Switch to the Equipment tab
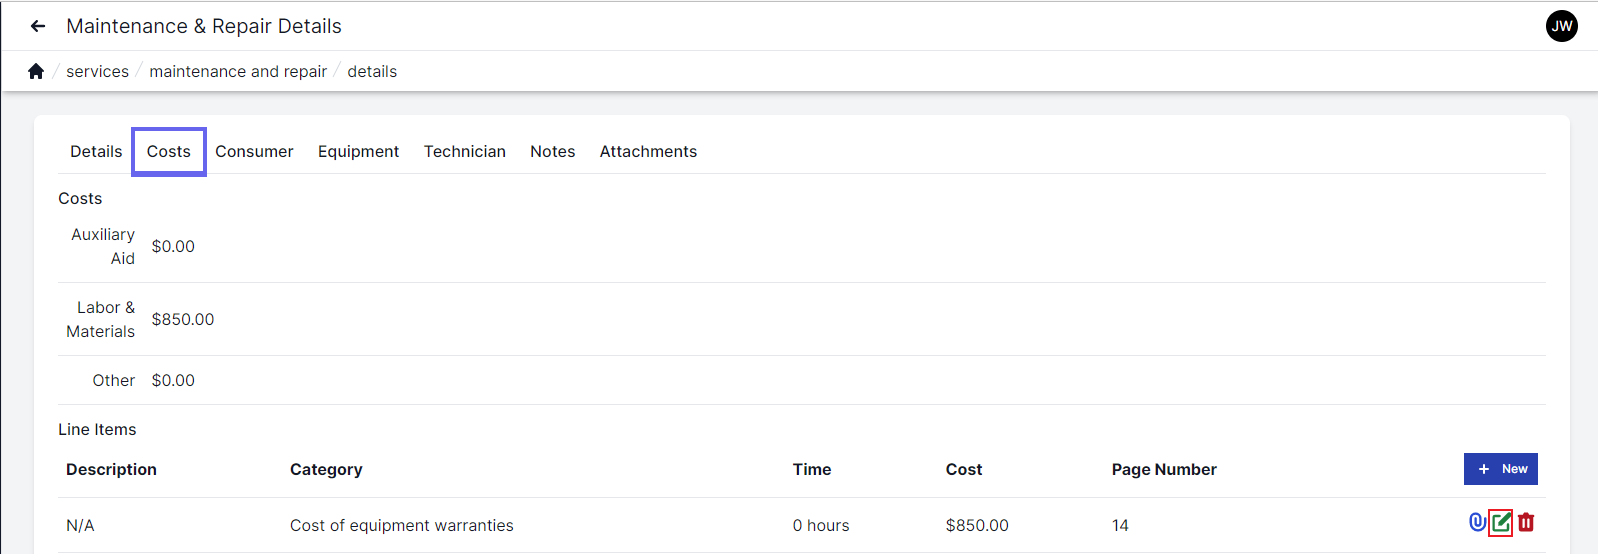The height and width of the screenshot is (554, 1598). [358, 151]
